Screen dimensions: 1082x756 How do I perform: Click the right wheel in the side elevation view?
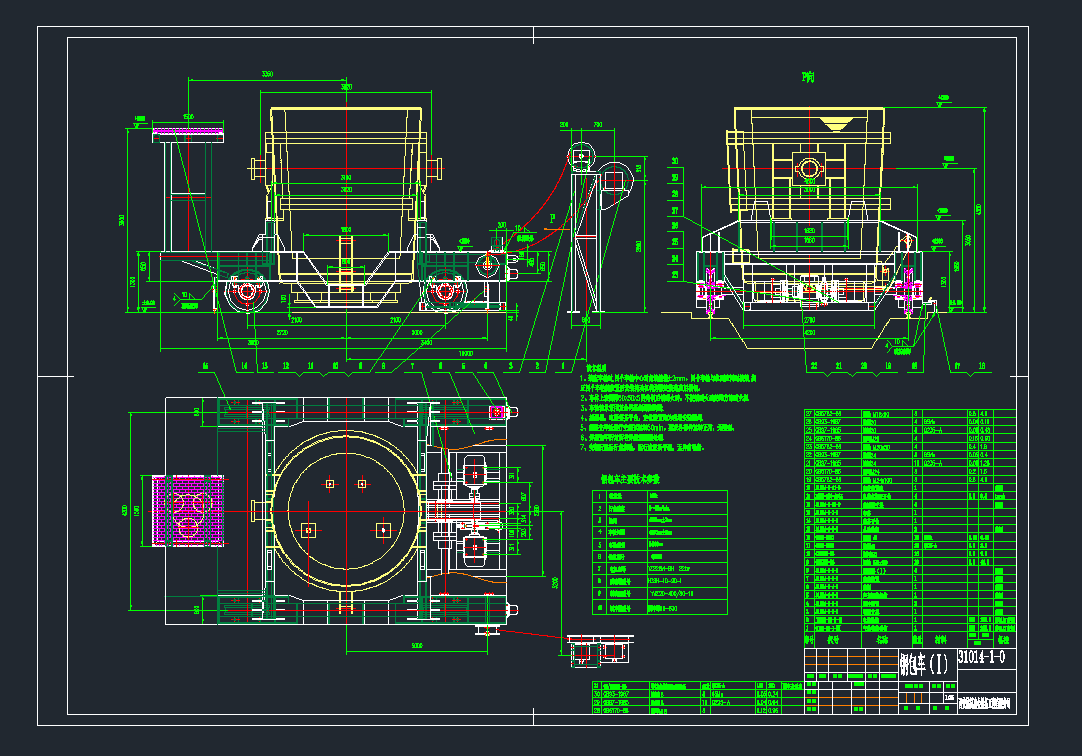pyautogui.click(x=443, y=293)
